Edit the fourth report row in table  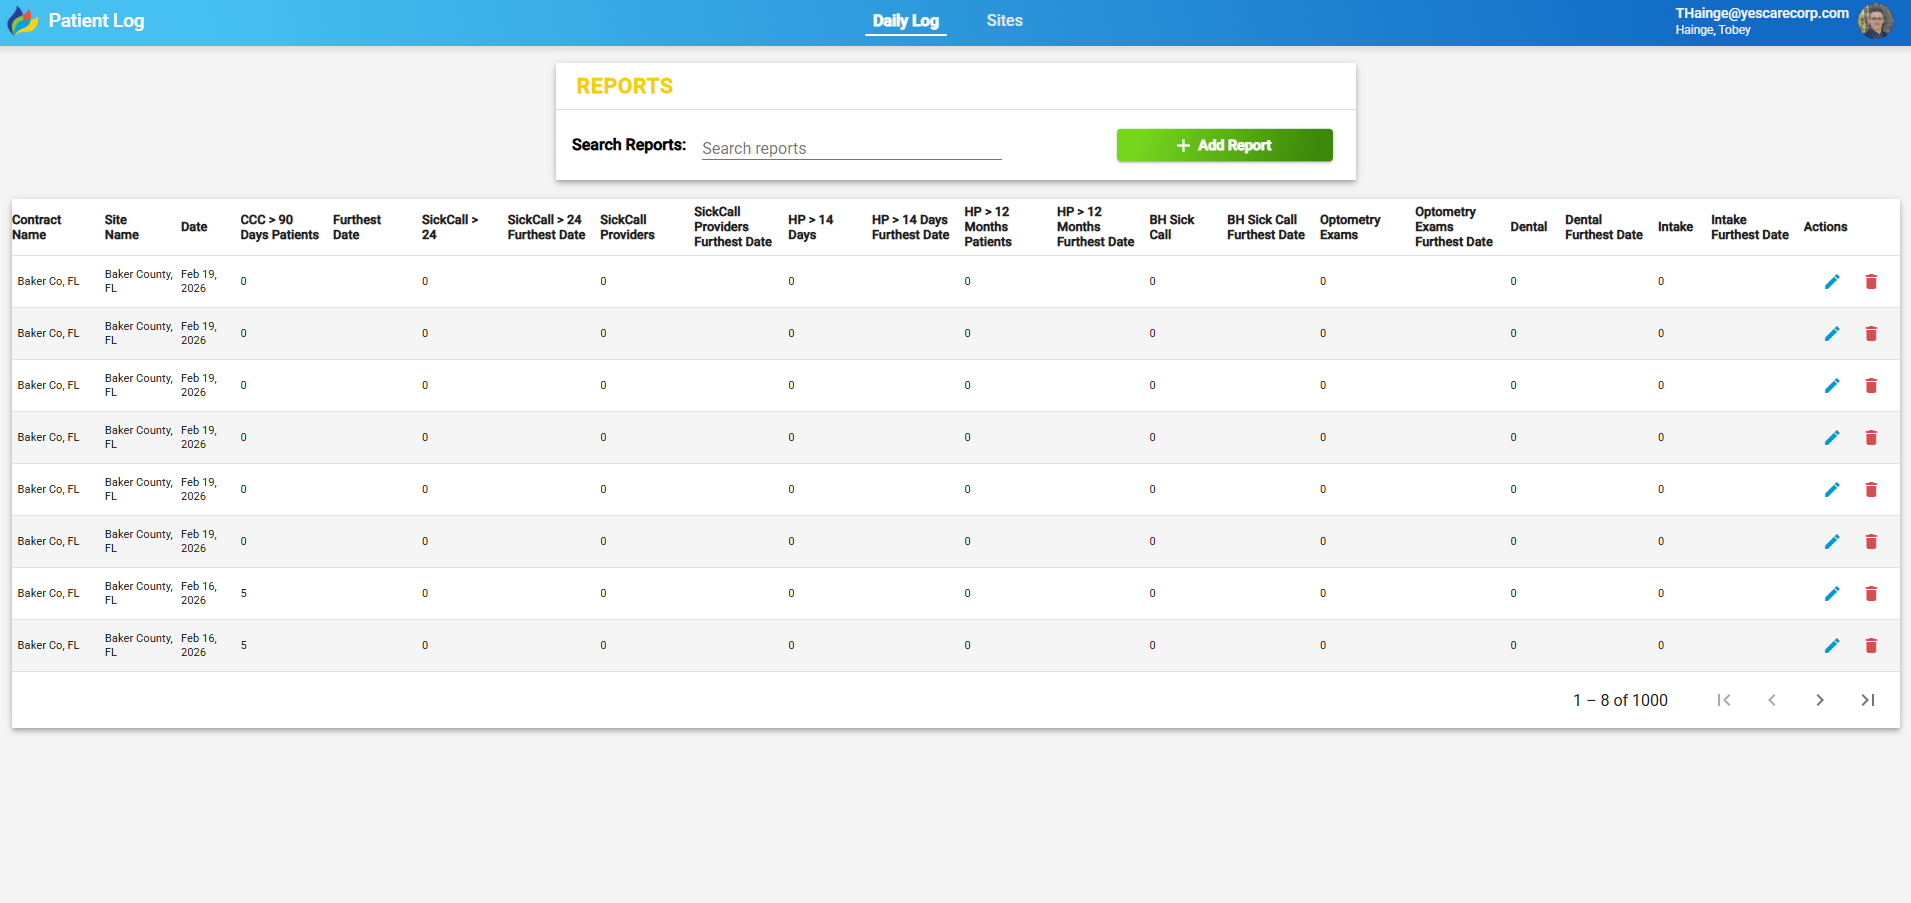1832,438
